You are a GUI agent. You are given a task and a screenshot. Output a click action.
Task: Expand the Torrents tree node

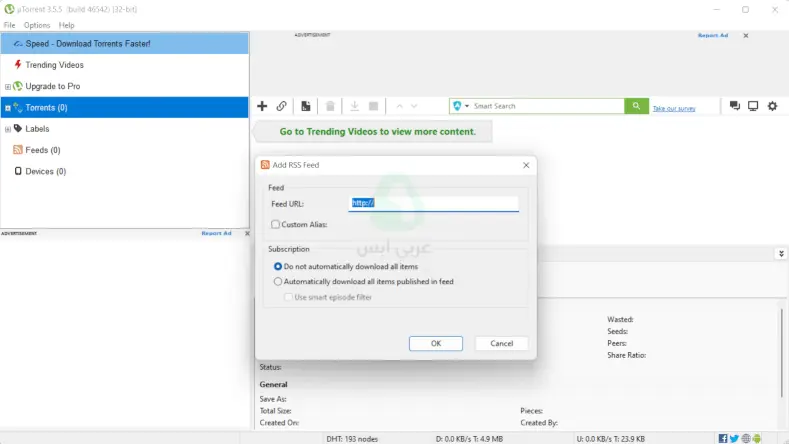[8, 108]
